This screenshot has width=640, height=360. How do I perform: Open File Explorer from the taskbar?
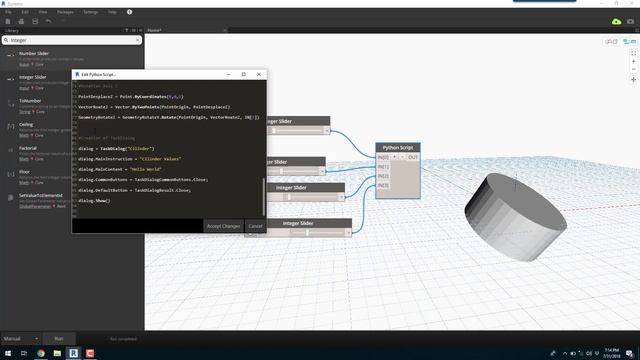(57, 353)
